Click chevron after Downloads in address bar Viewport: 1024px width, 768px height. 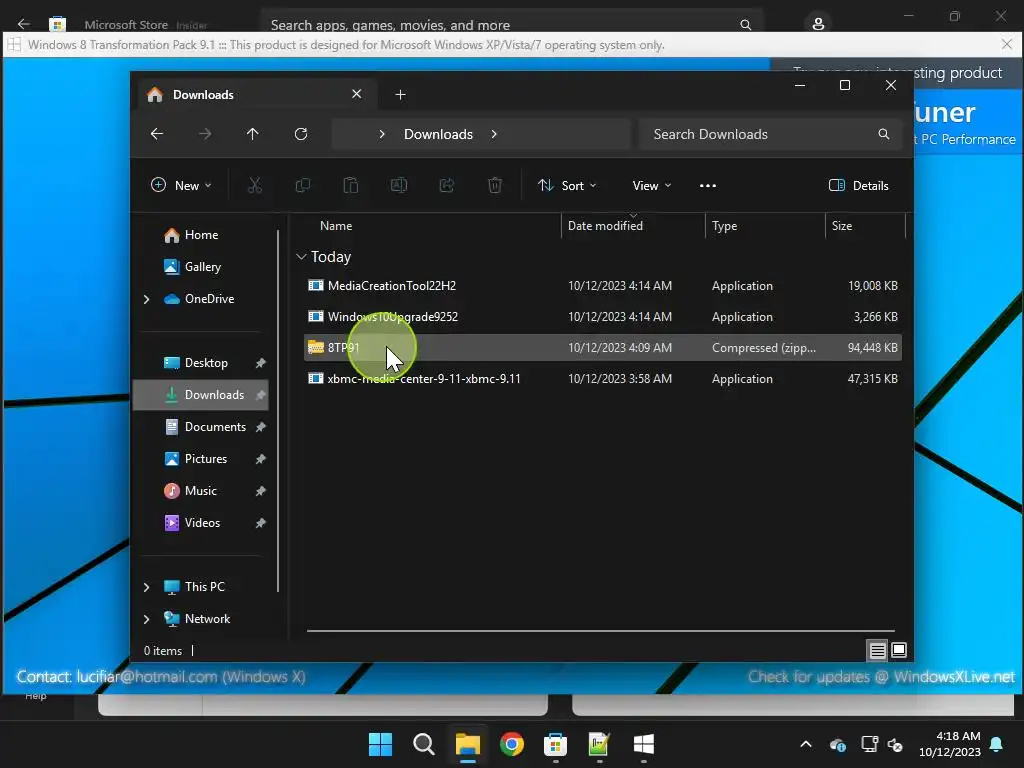point(494,134)
